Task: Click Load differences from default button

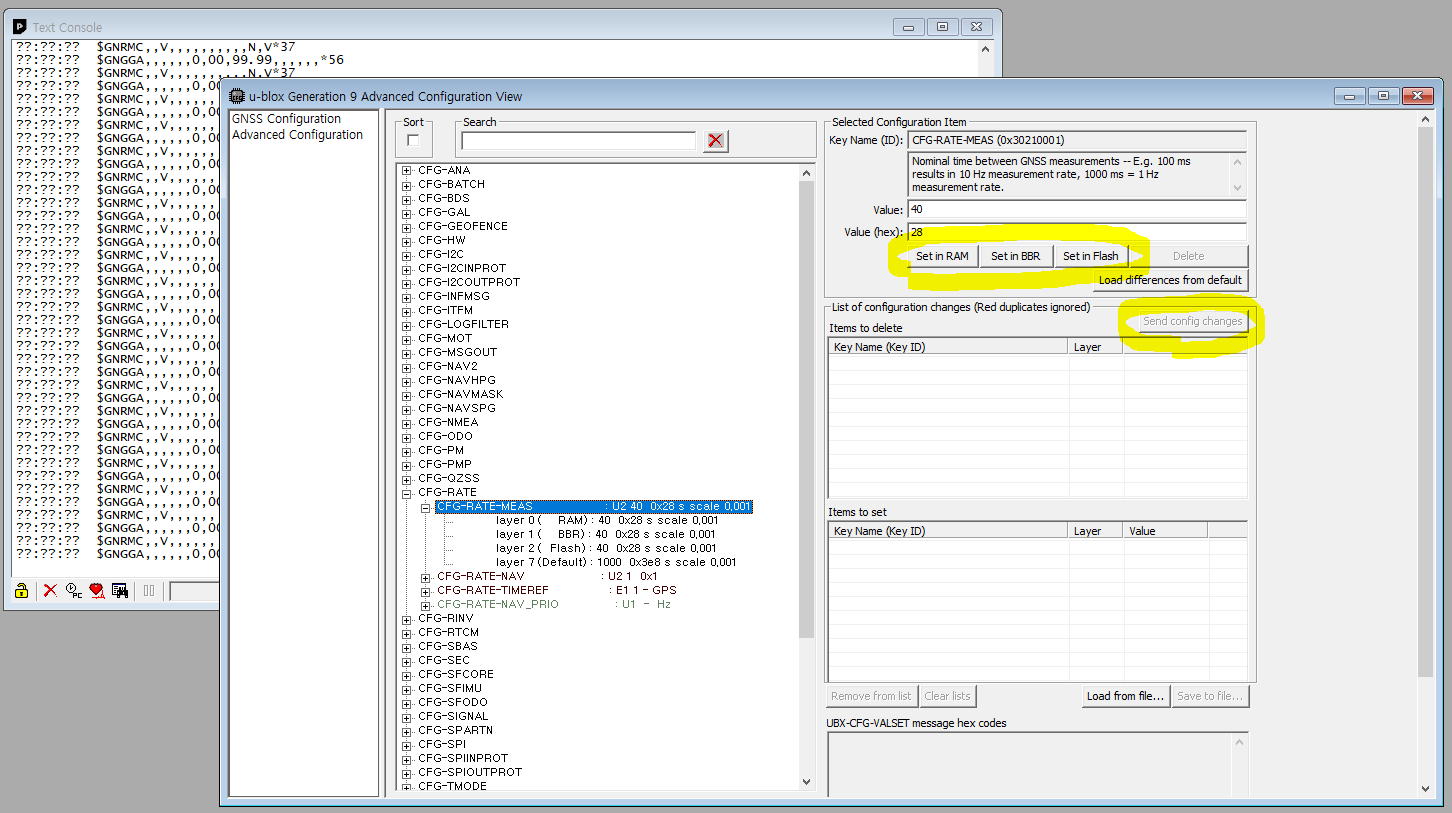Action: (x=1170, y=280)
